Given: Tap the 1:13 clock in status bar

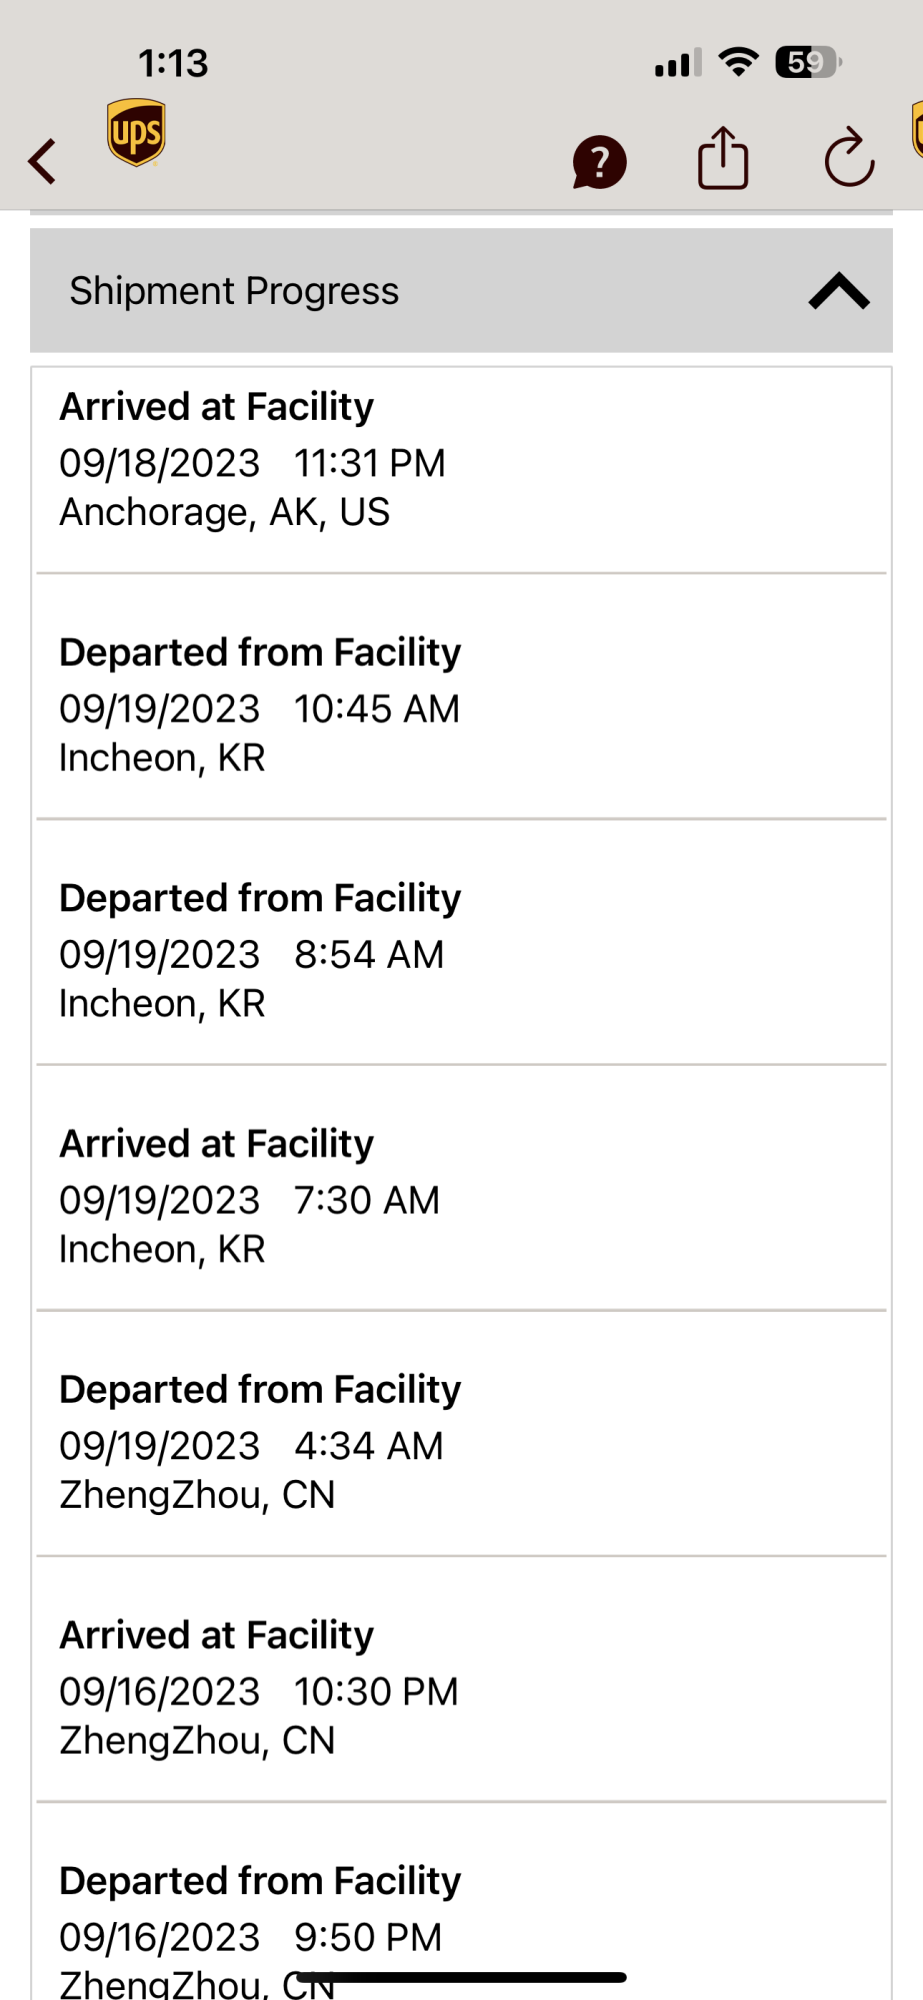Looking at the screenshot, I should point(173,64).
